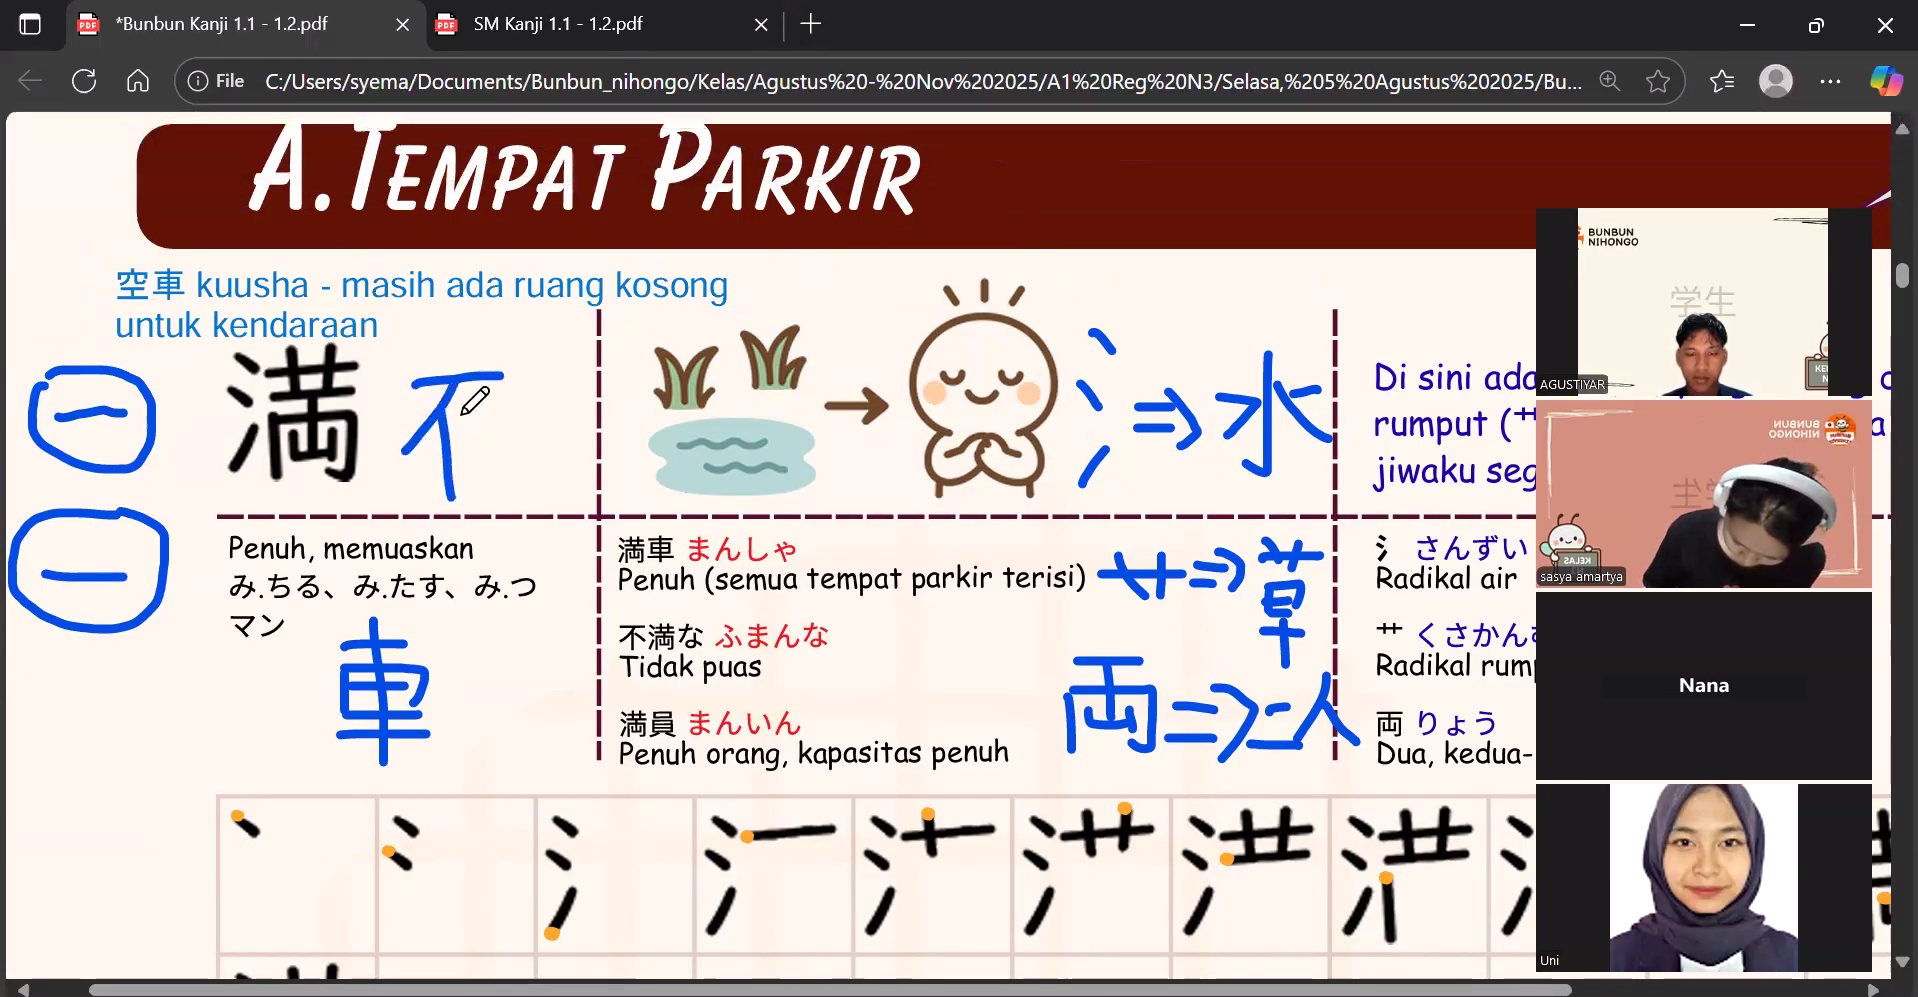The height and width of the screenshot is (997, 1918).
Task: Open the zoom magnifier in address bar
Action: click(1609, 81)
